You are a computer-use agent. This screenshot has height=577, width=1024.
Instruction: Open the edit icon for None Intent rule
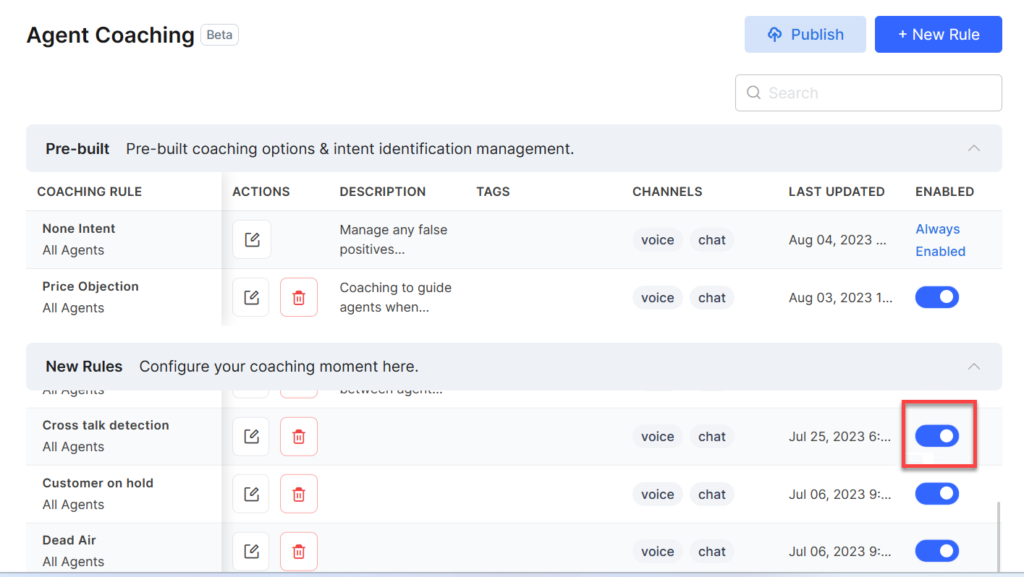point(252,239)
